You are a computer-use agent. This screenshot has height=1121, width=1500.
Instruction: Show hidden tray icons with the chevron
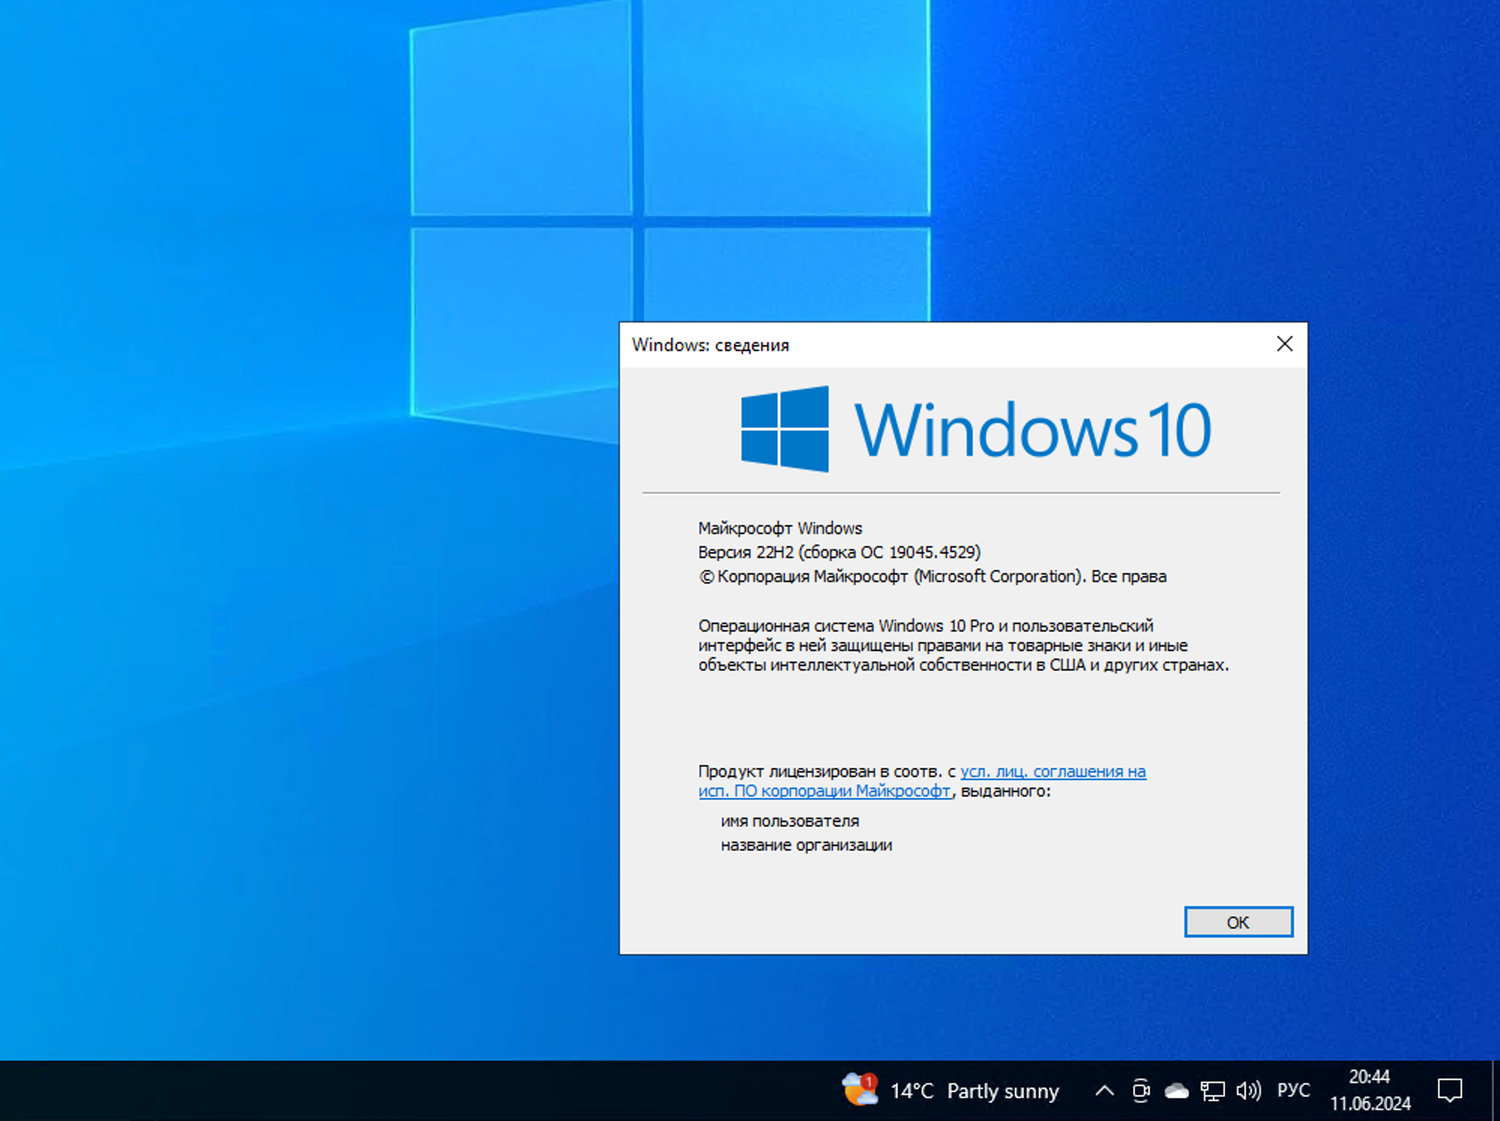coord(1104,1090)
